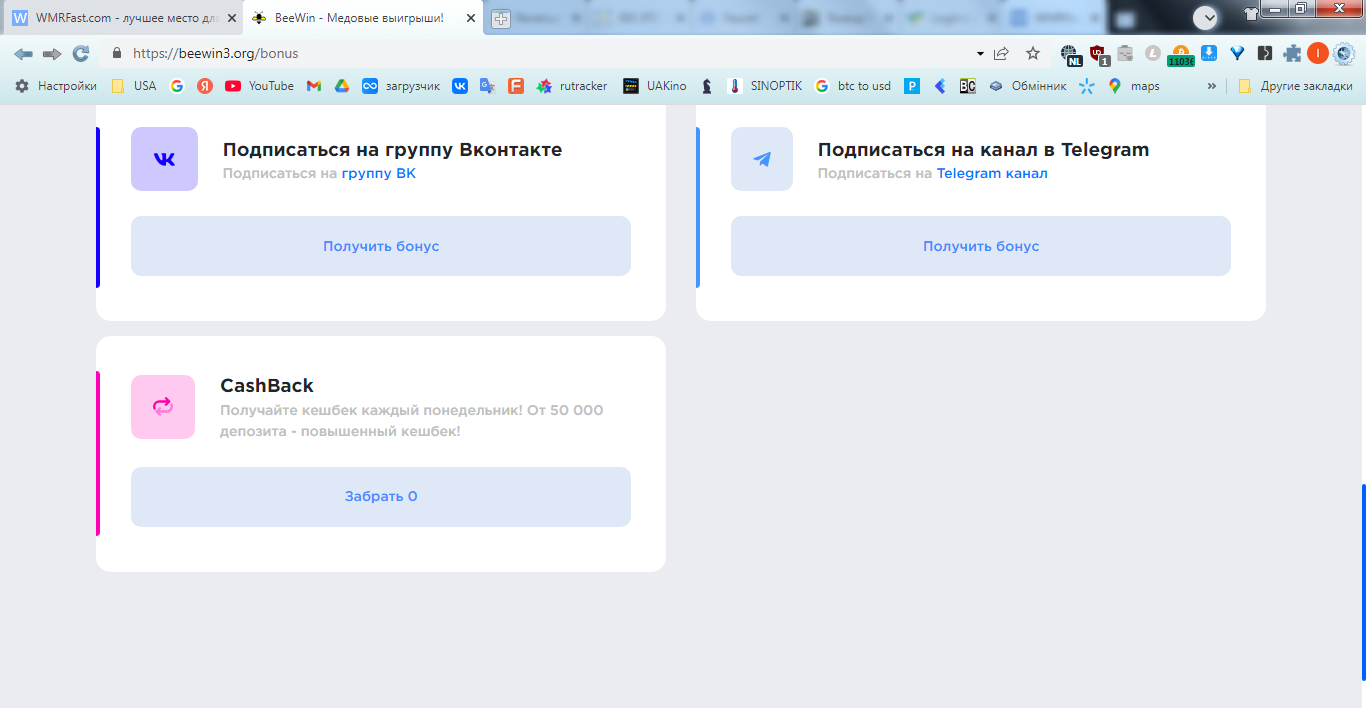Switch to the BeeWin tab
This screenshot has height=728, width=1366.
[363, 18]
